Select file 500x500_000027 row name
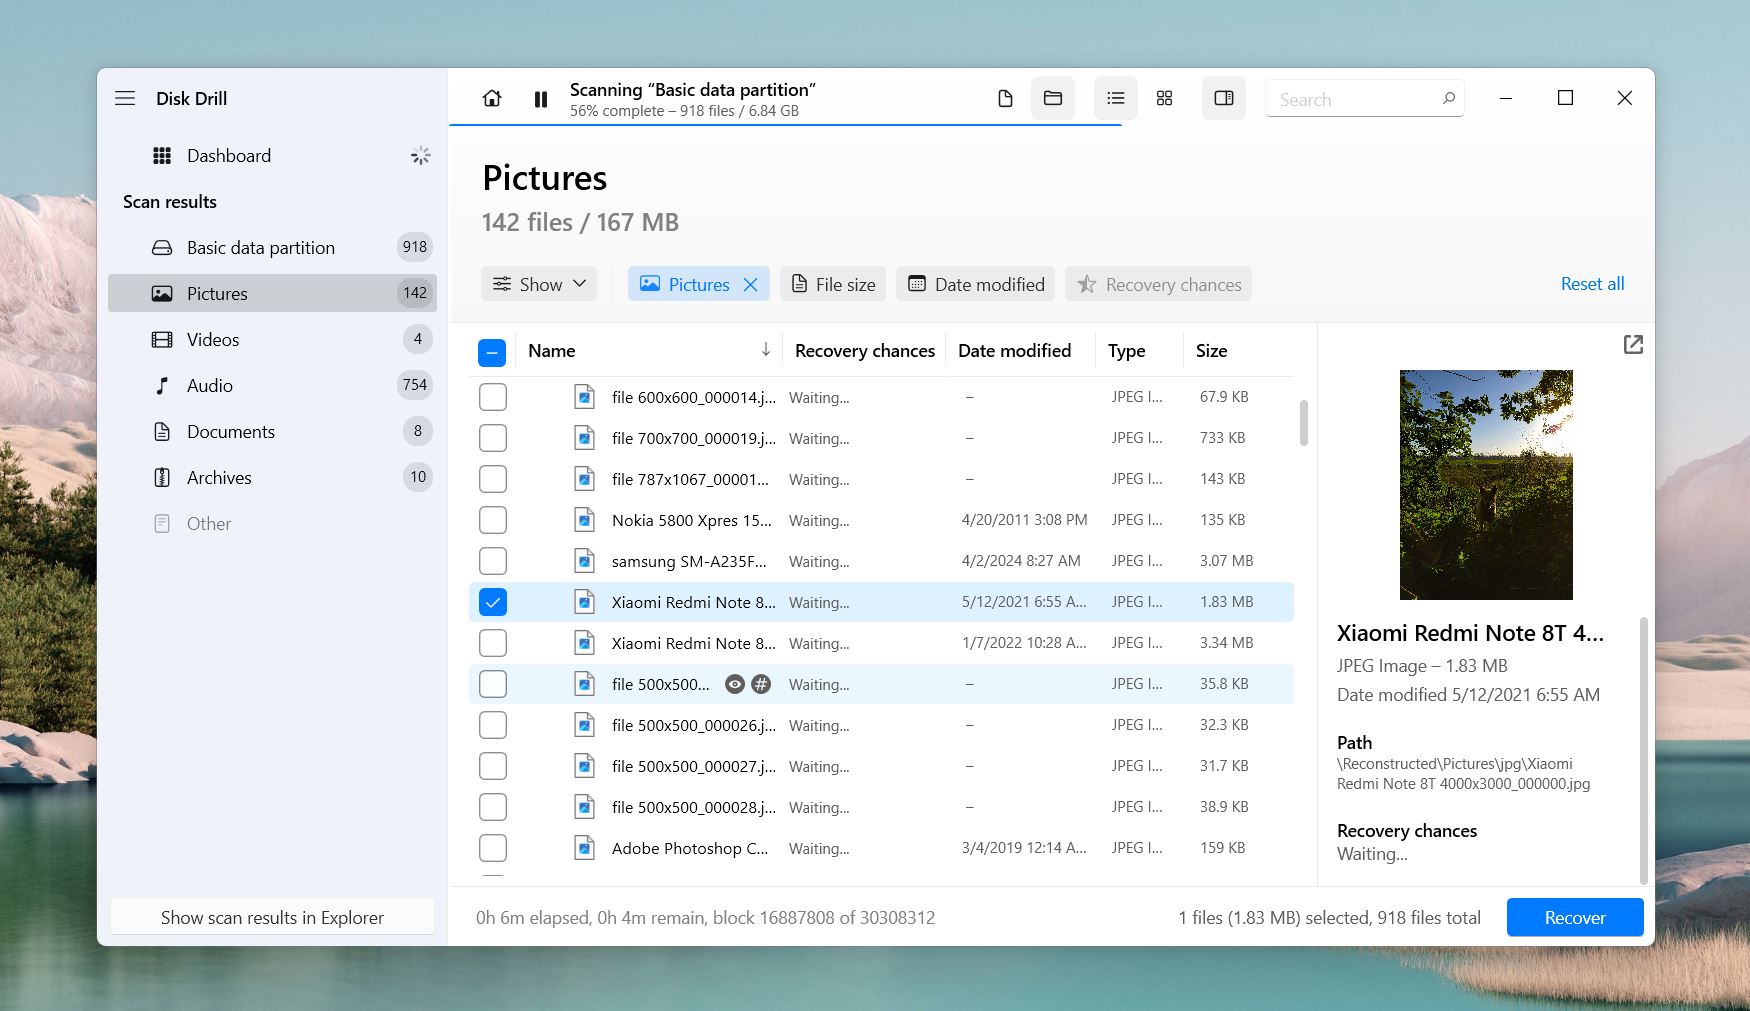This screenshot has width=1750, height=1011. [x=693, y=766]
